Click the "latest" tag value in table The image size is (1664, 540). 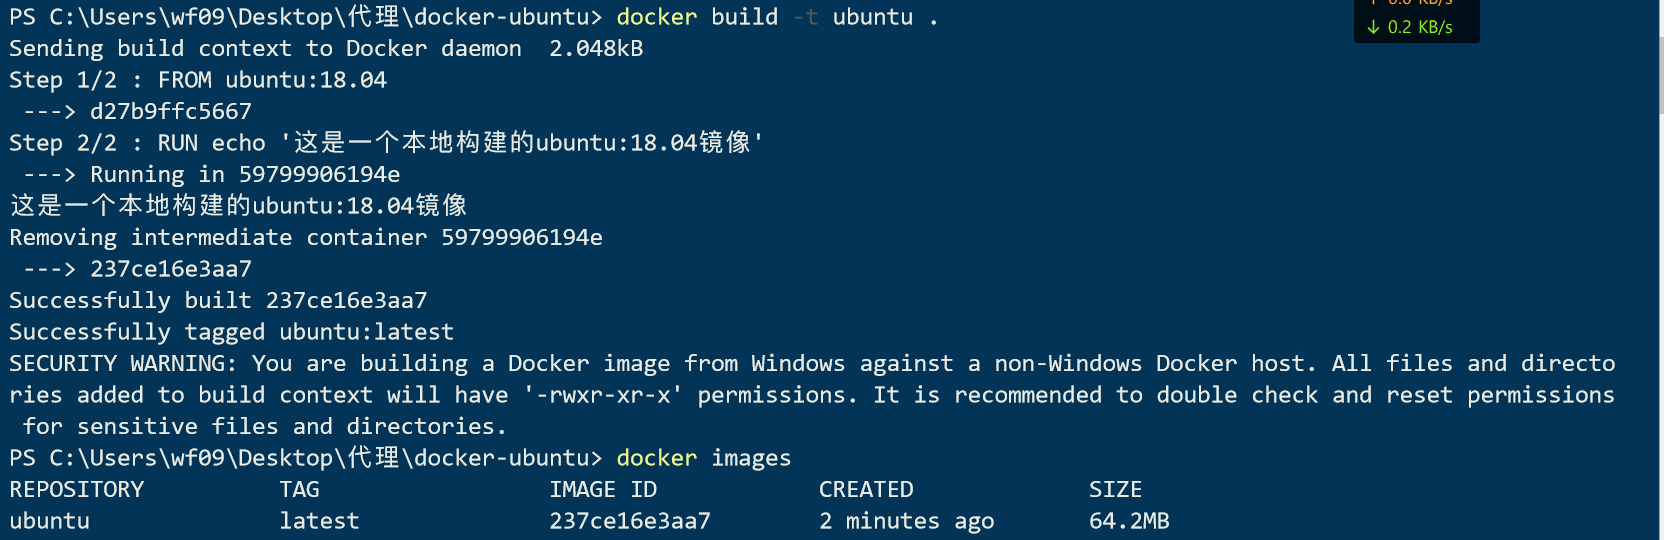(319, 521)
